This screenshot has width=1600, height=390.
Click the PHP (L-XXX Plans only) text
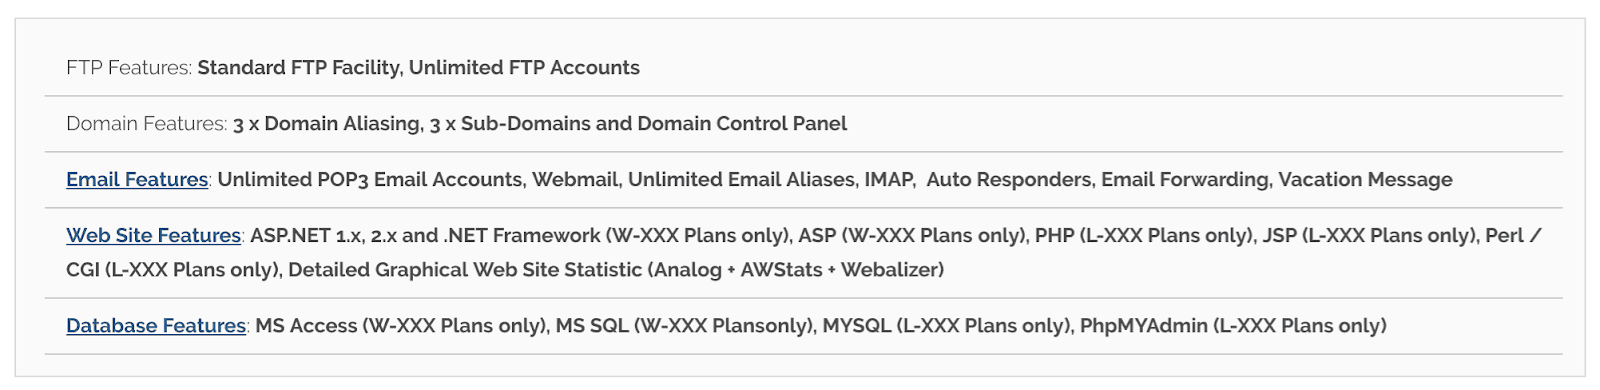pos(1144,236)
